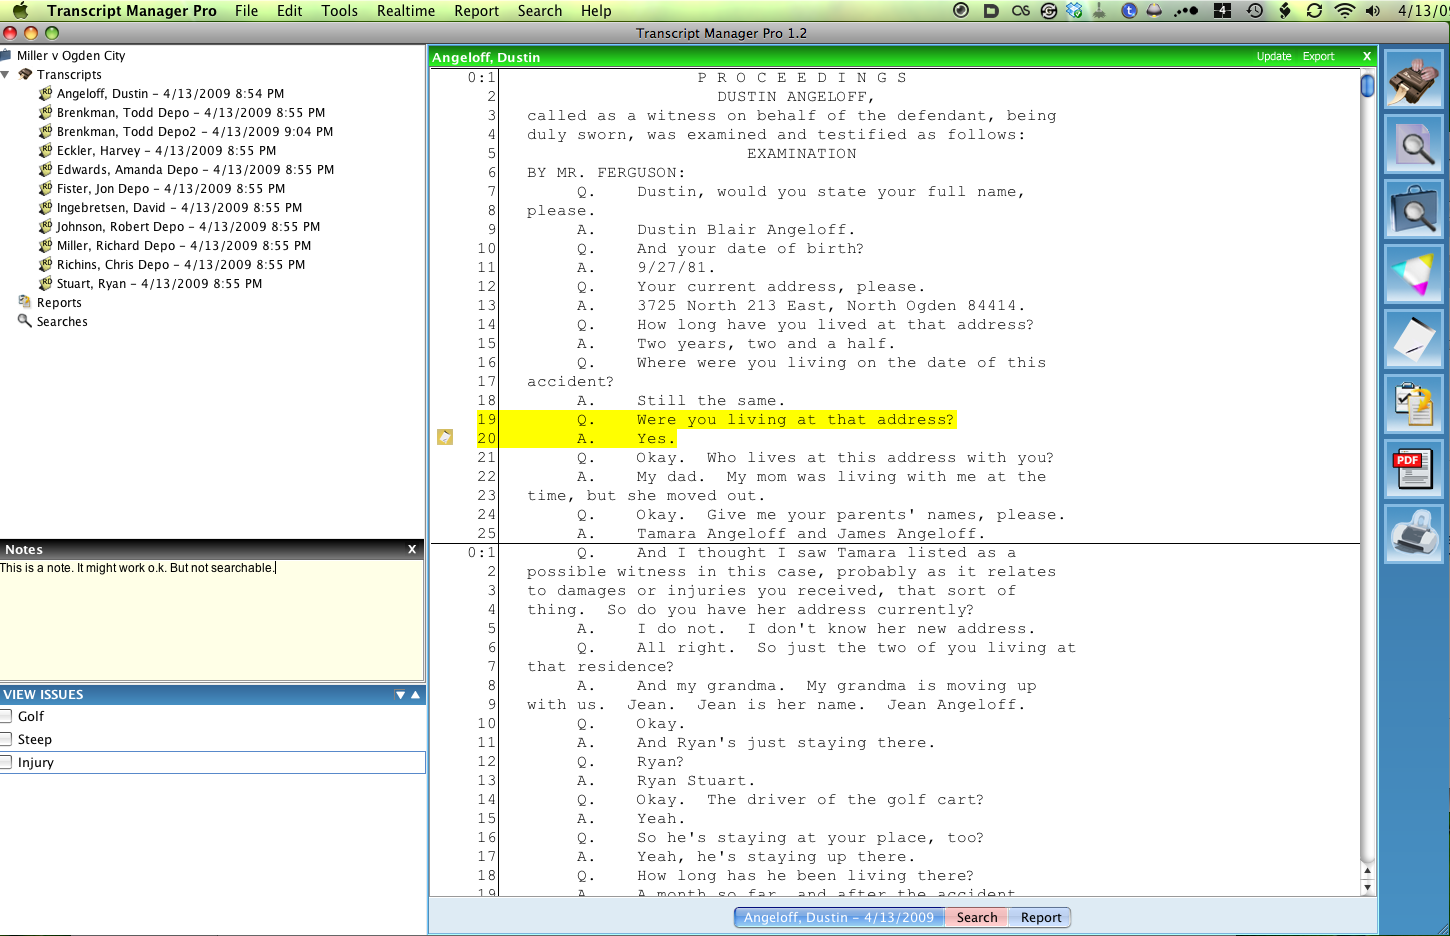Click the stenograph machine icon in right toolbar
Screen dimensions: 1450x936
pos(1414,79)
